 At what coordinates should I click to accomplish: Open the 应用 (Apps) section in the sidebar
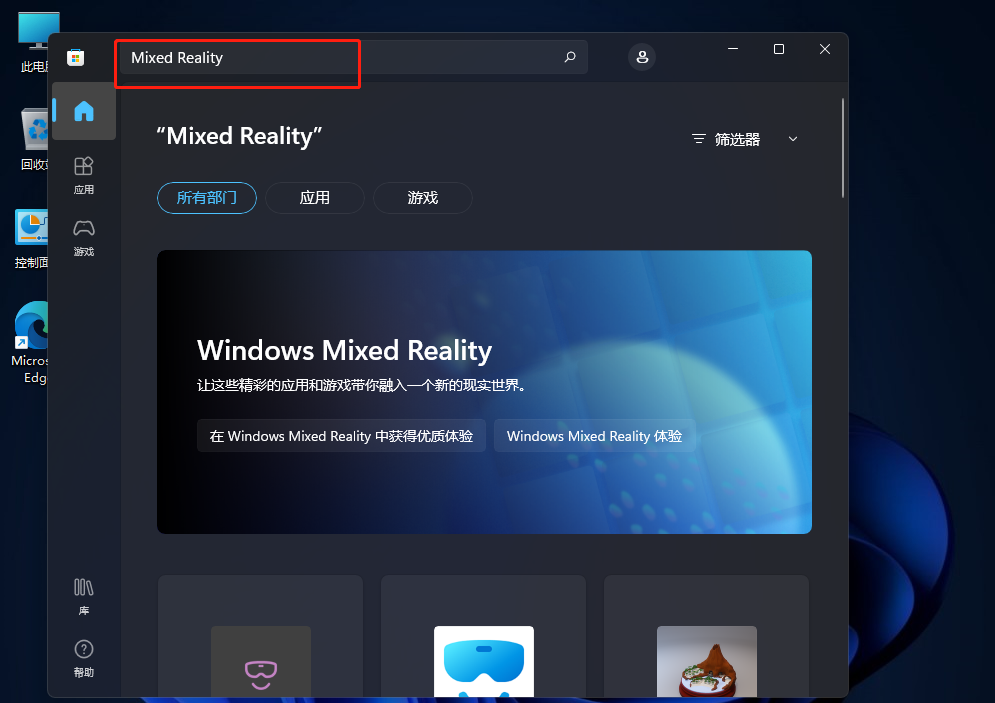pos(84,174)
